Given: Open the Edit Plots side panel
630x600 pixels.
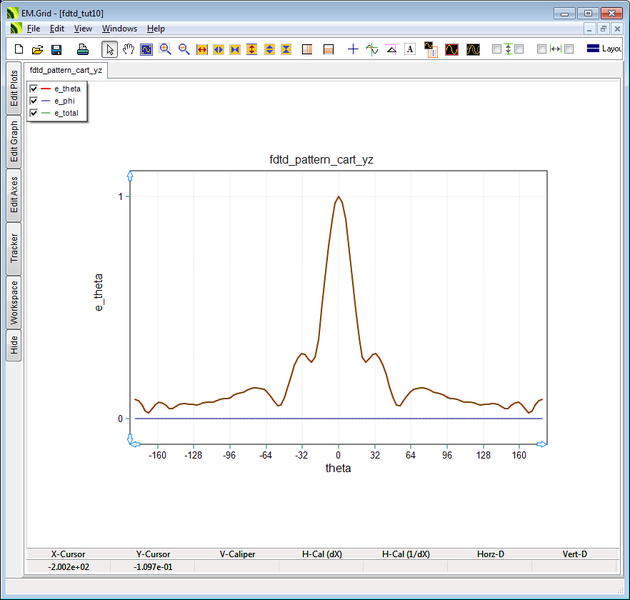Looking at the screenshot, I should [x=14, y=89].
